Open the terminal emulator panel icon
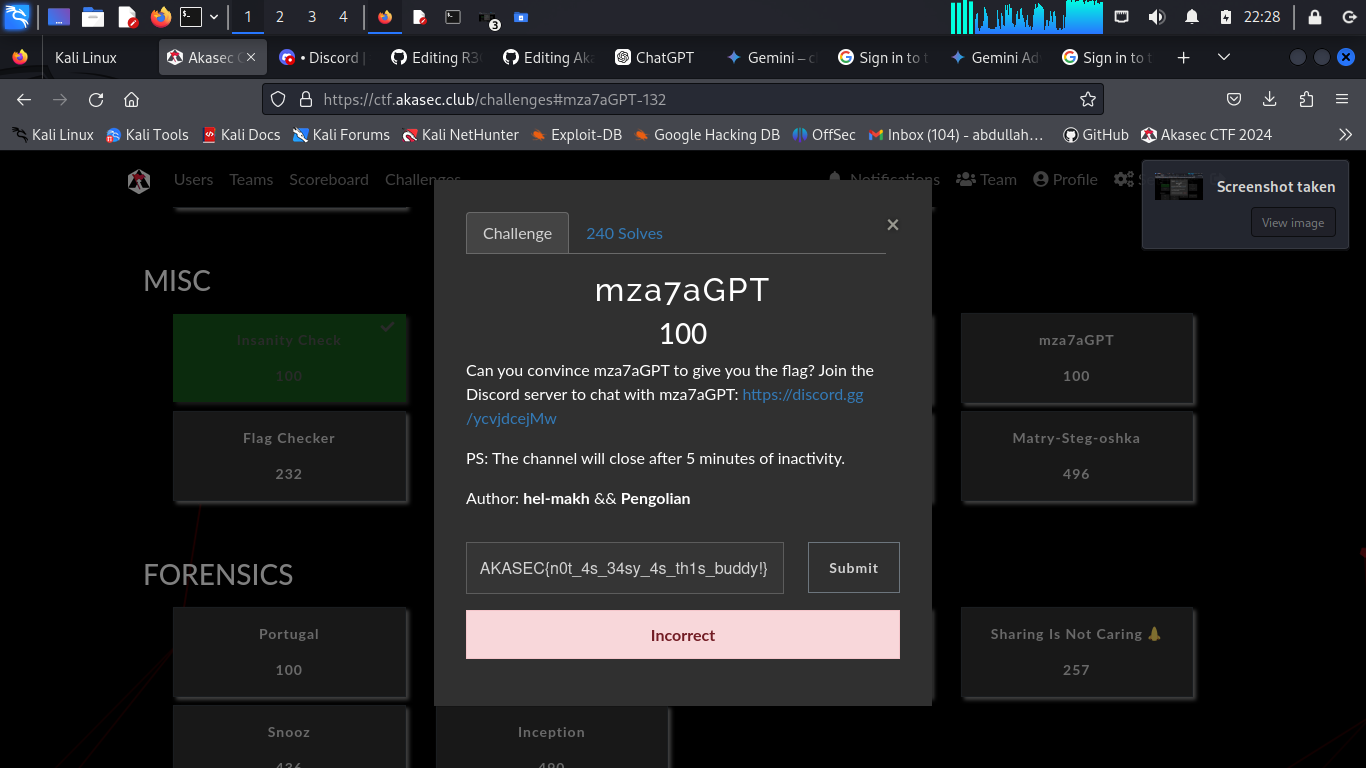 [191, 17]
